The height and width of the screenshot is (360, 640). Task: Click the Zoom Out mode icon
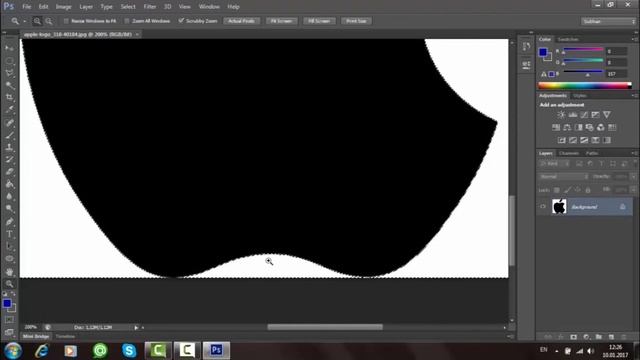(49, 21)
